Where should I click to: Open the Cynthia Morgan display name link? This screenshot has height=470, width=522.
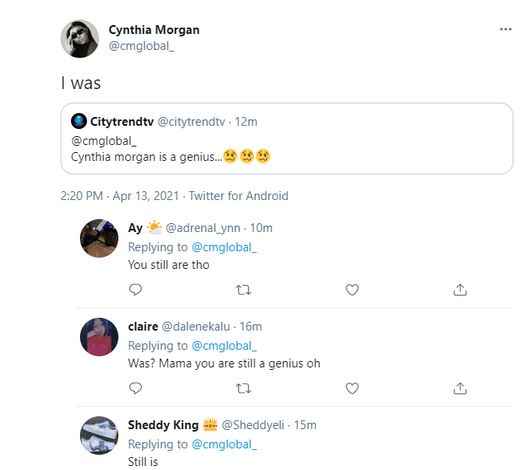[154, 30]
